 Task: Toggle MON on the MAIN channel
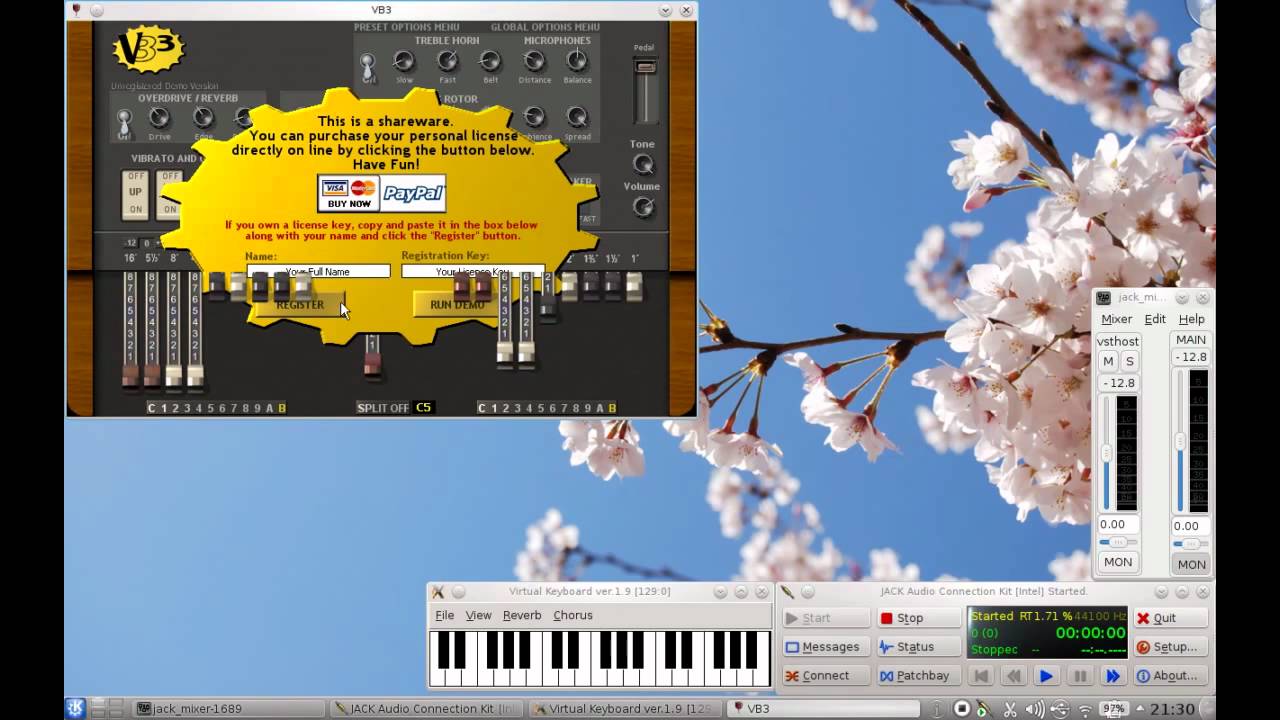point(1191,564)
